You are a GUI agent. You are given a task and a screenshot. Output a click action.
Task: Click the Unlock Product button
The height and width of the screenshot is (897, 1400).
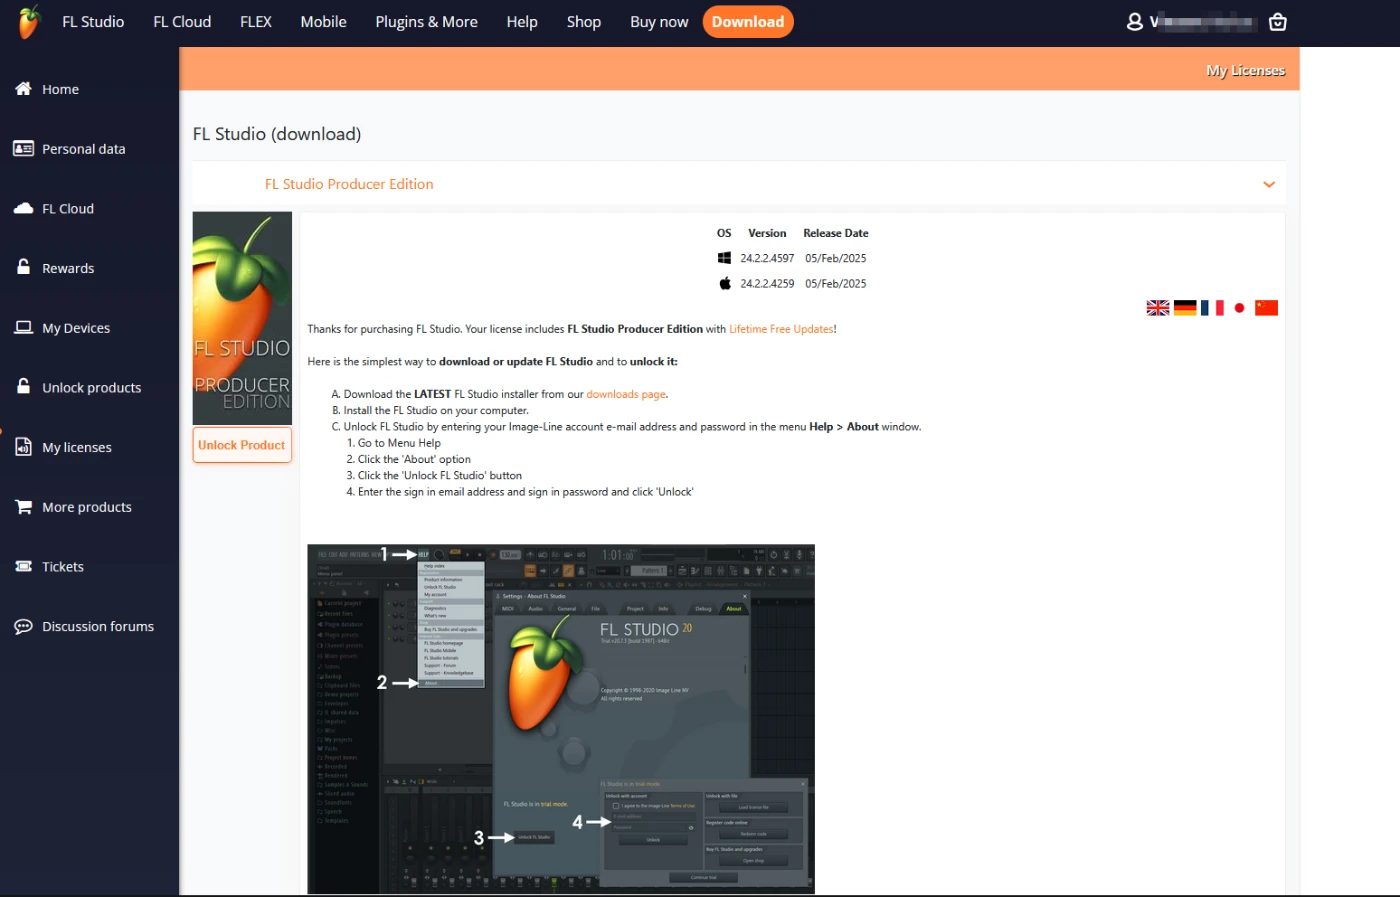[x=241, y=445]
